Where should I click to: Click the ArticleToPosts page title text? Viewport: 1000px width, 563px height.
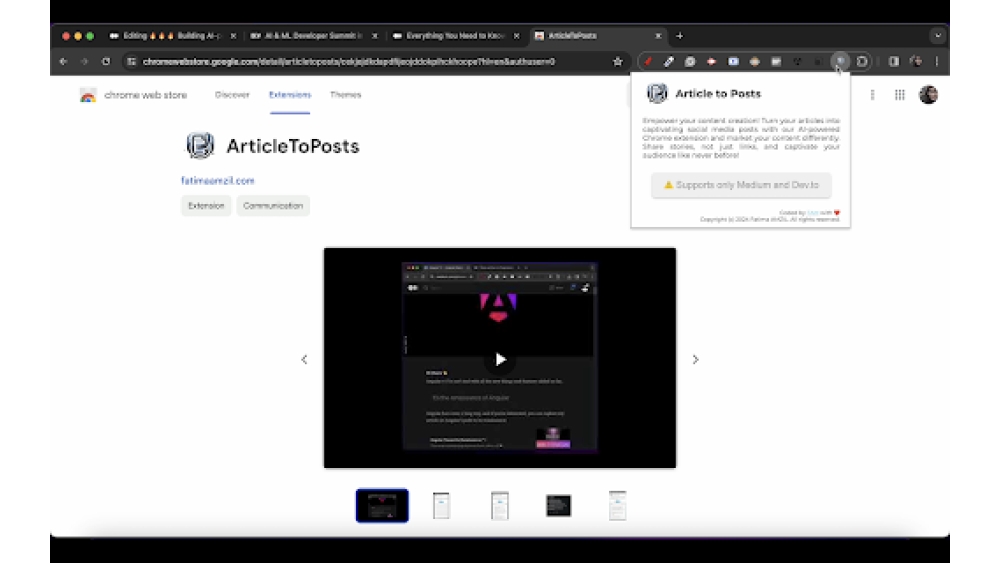tap(293, 146)
